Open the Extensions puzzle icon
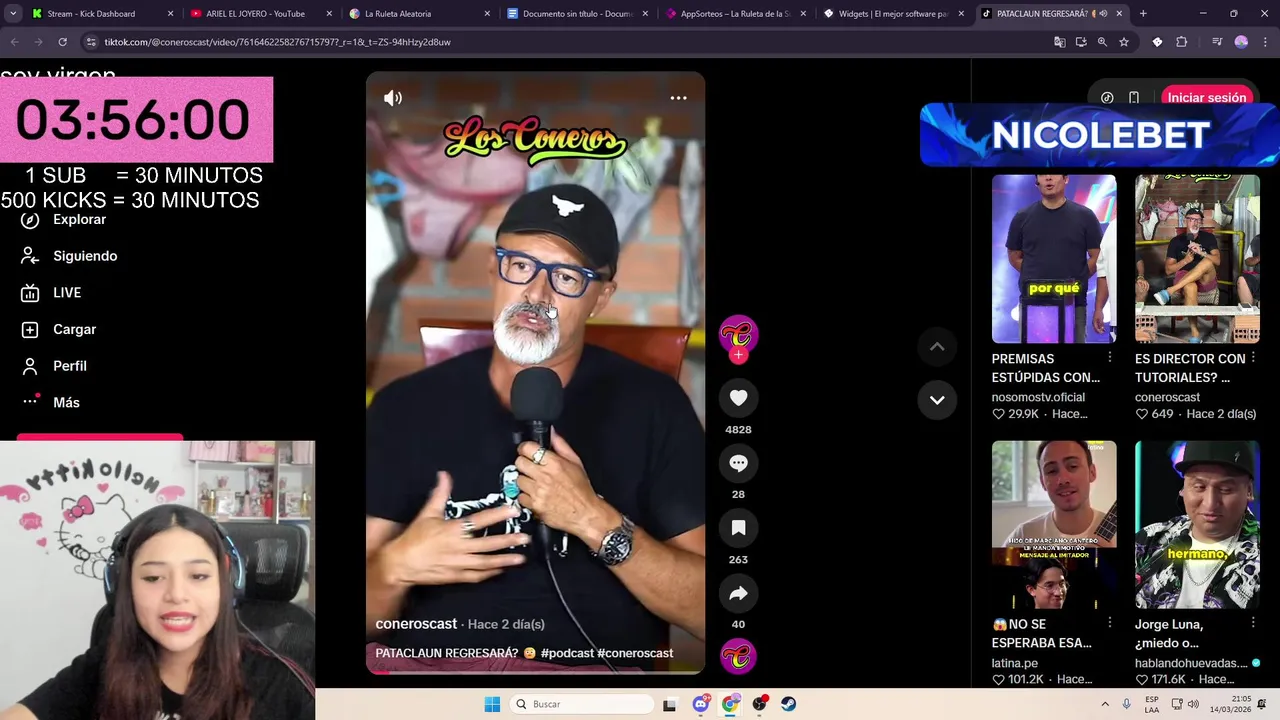The width and height of the screenshot is (1280, 720). (1182, 42)
